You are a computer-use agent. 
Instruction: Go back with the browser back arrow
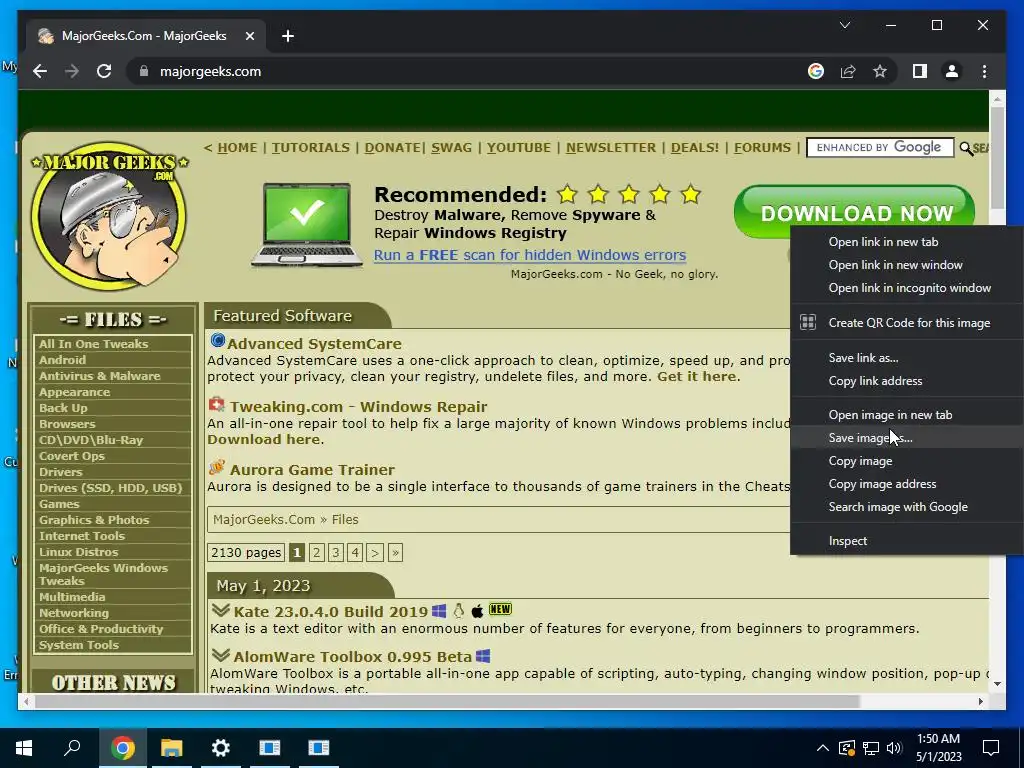(40, 71)
